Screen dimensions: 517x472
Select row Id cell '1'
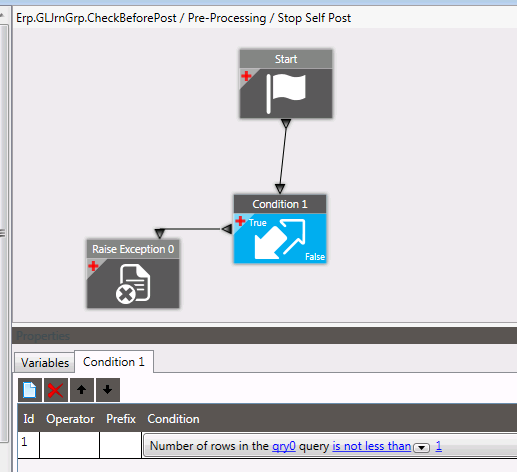click(x=29, y=445)
